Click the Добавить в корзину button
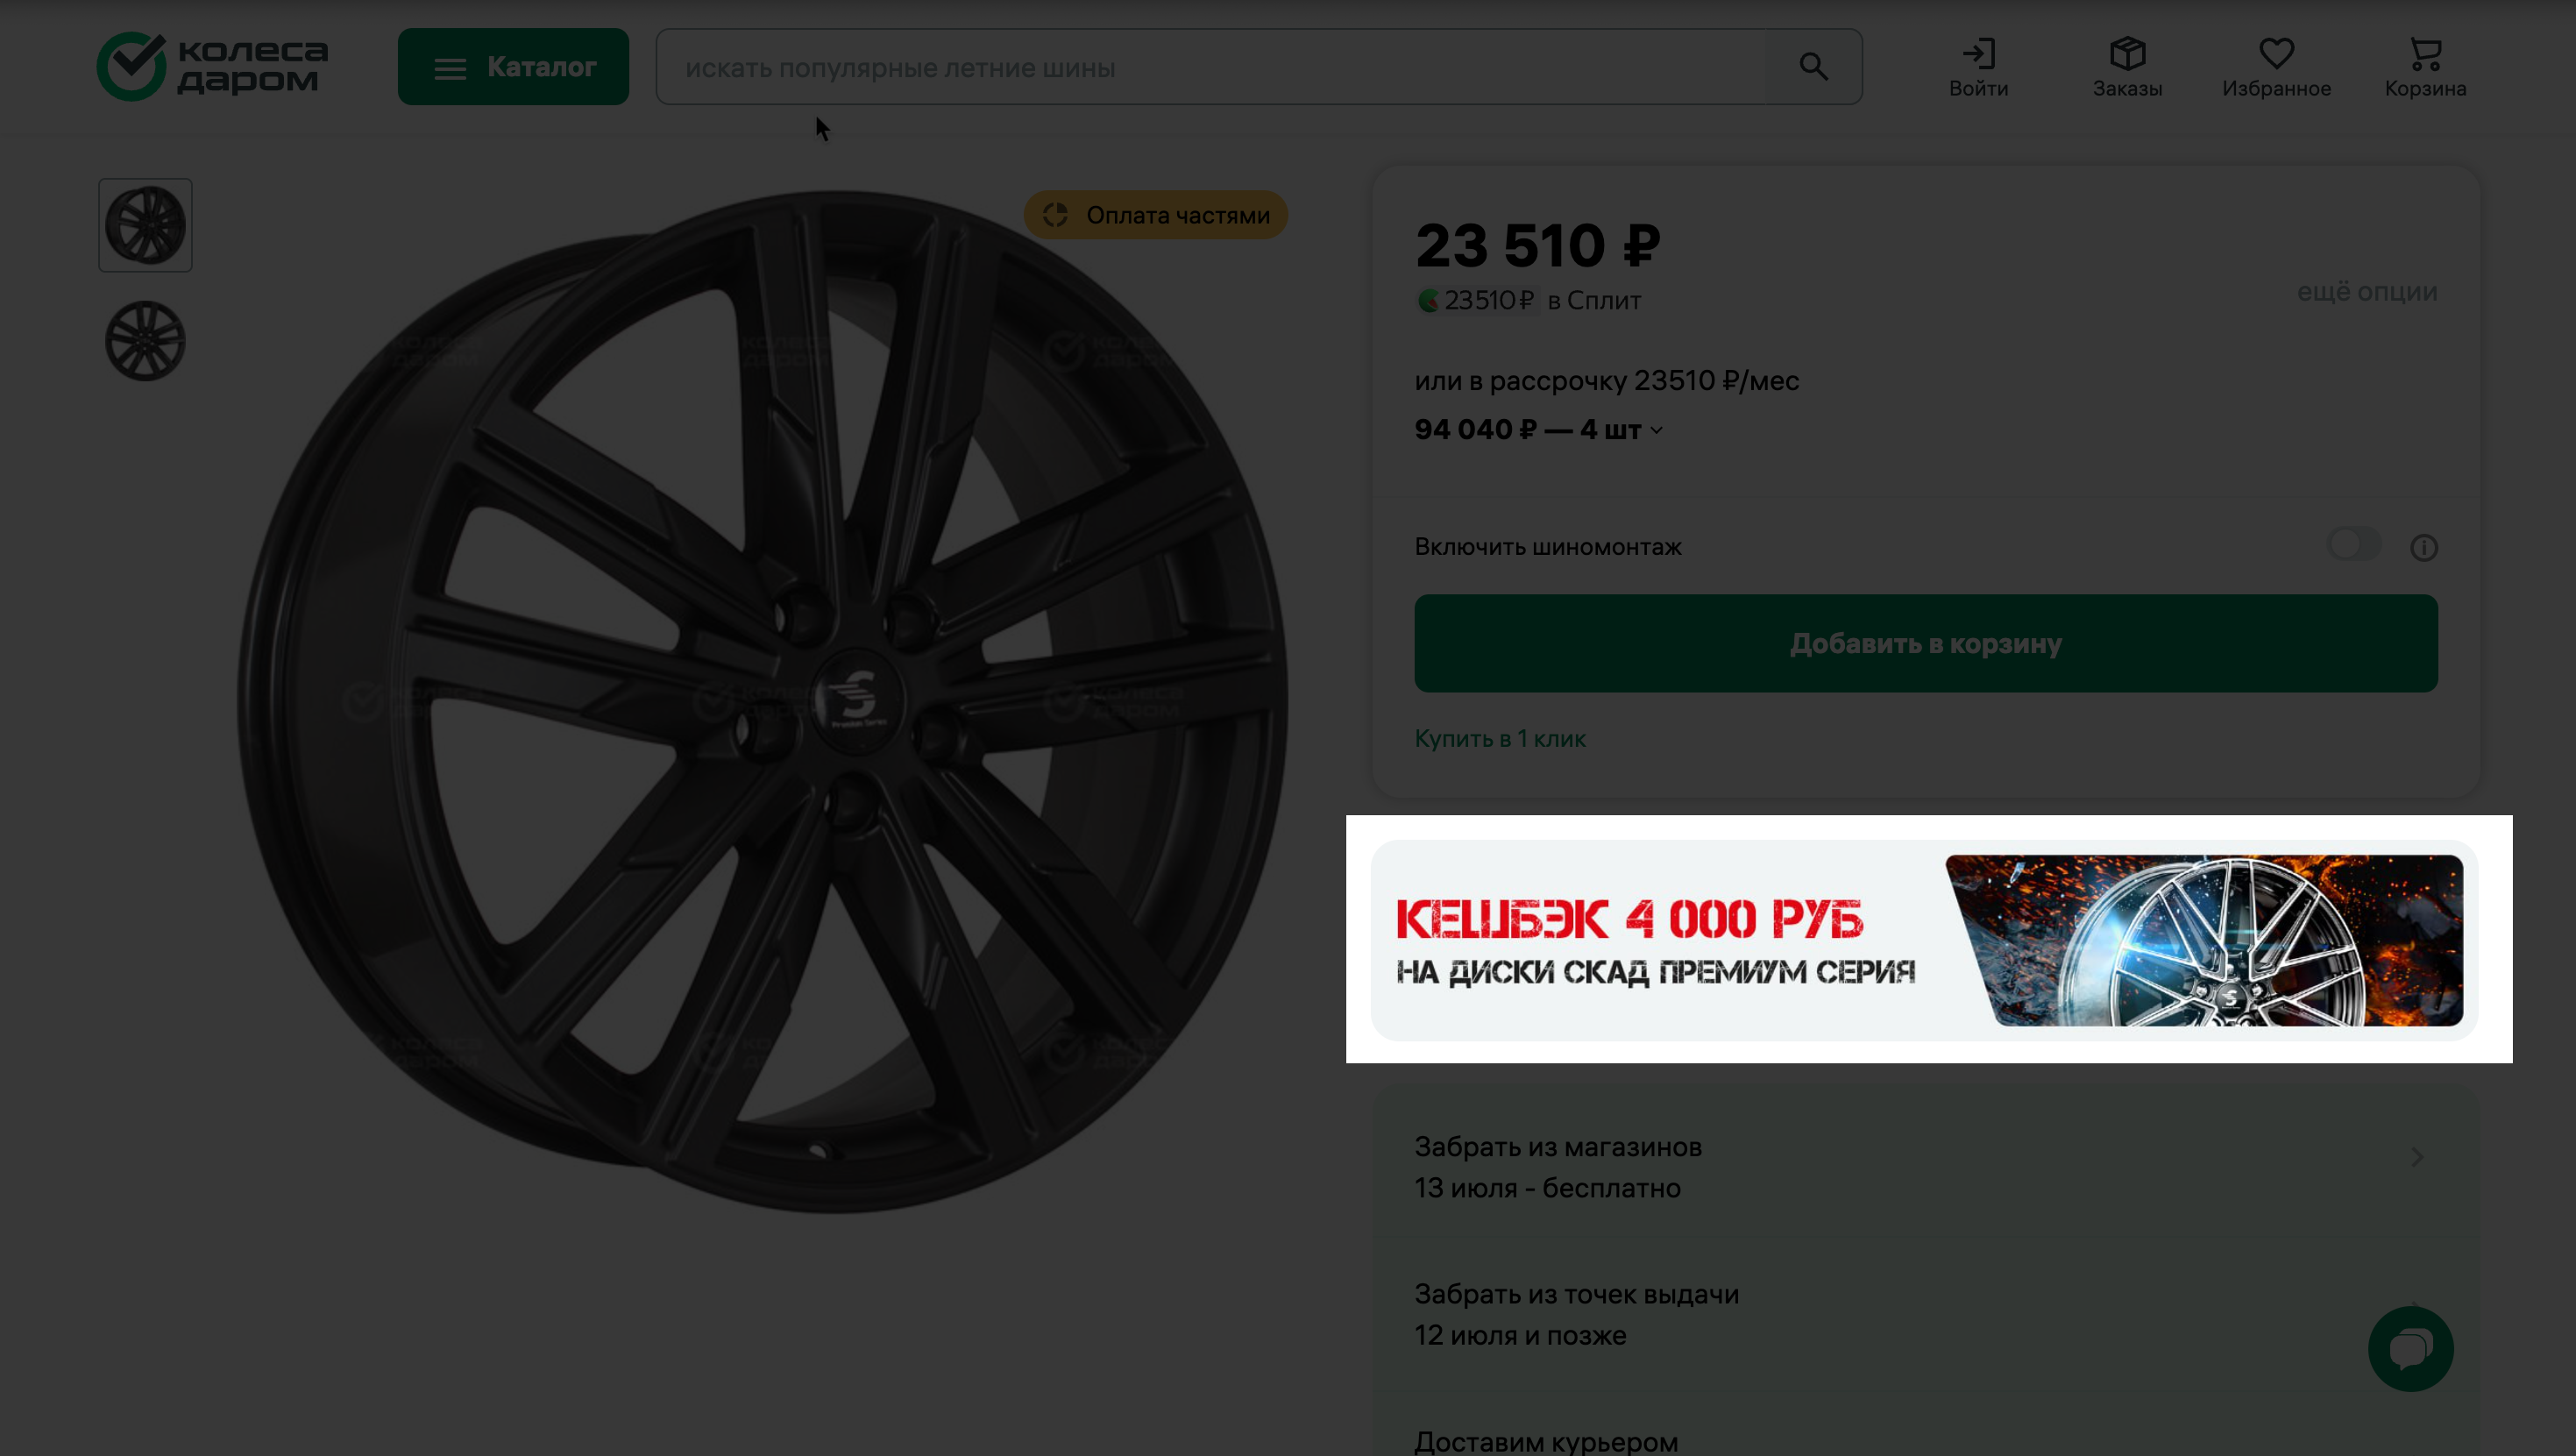Viewport: 2576px width, 1456px height. [1925, 643]
